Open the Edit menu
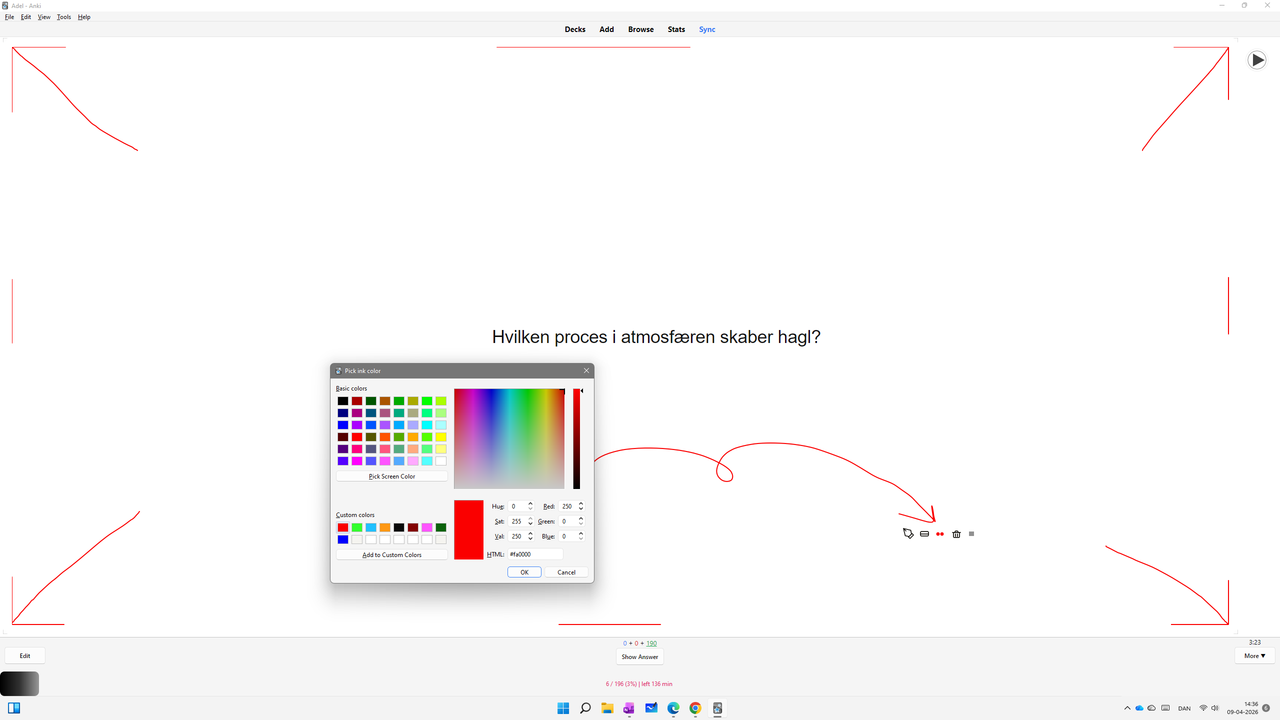The height and width of the screenshot is (720, 1280). tap(26, 17)
